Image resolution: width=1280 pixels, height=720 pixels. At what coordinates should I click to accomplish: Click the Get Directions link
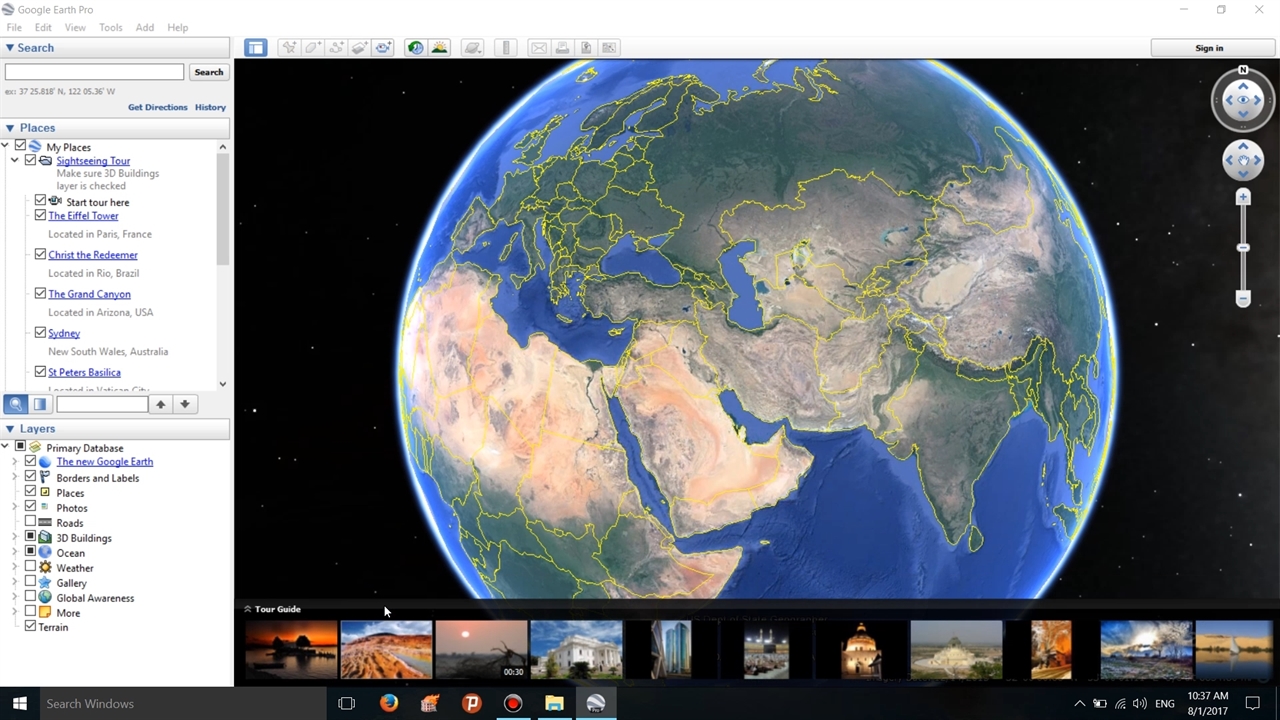157,107
